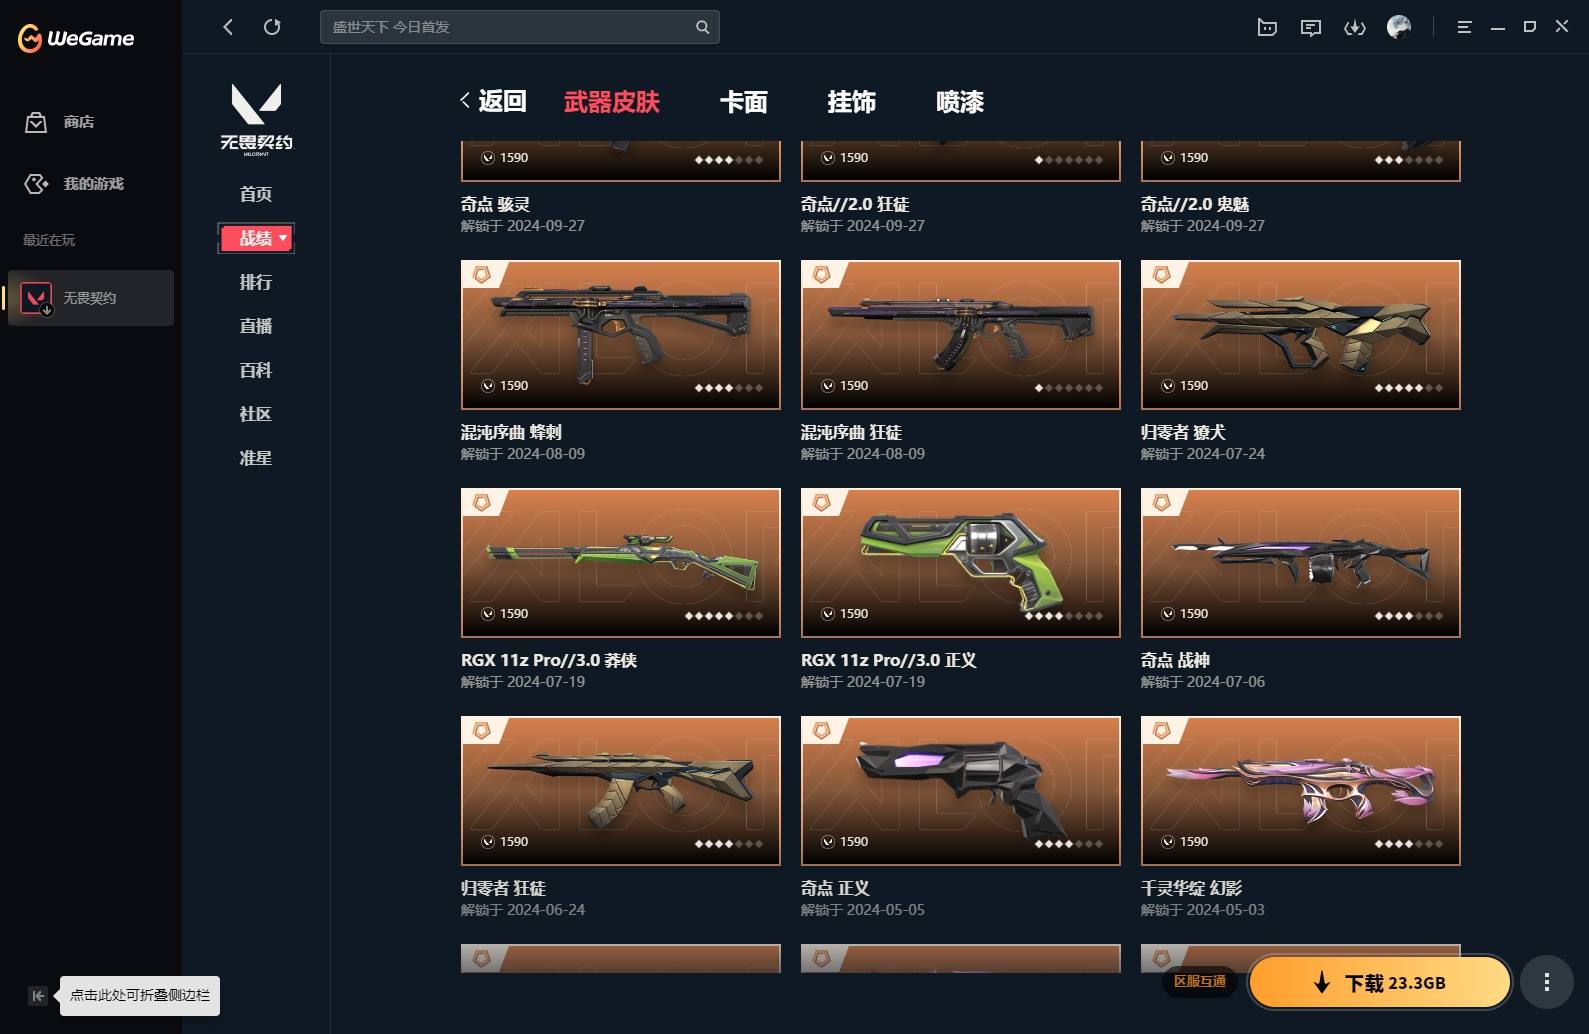This screenshot has width=1589, height=1034.
Task: Click the search magnifier icon
Action: pos(702,27)
